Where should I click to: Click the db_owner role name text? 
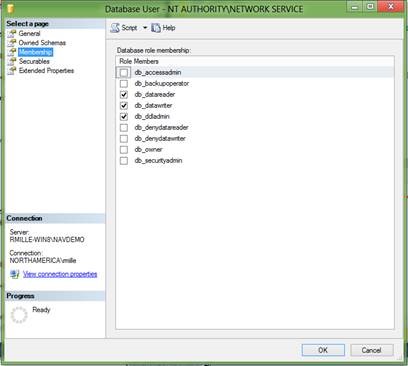148,149
